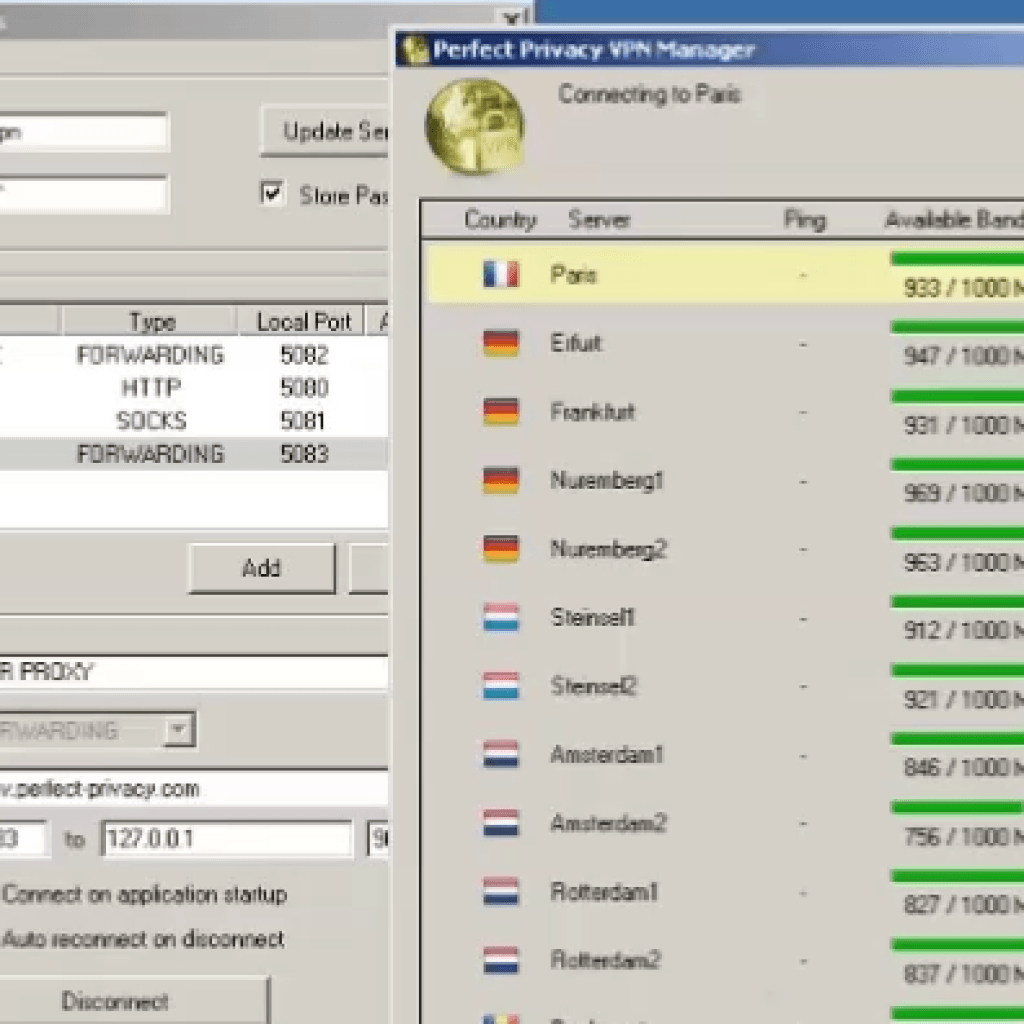1024x1024 pixels.
Task: Click the username field ending in 'gn'
Action: point(84,133)
